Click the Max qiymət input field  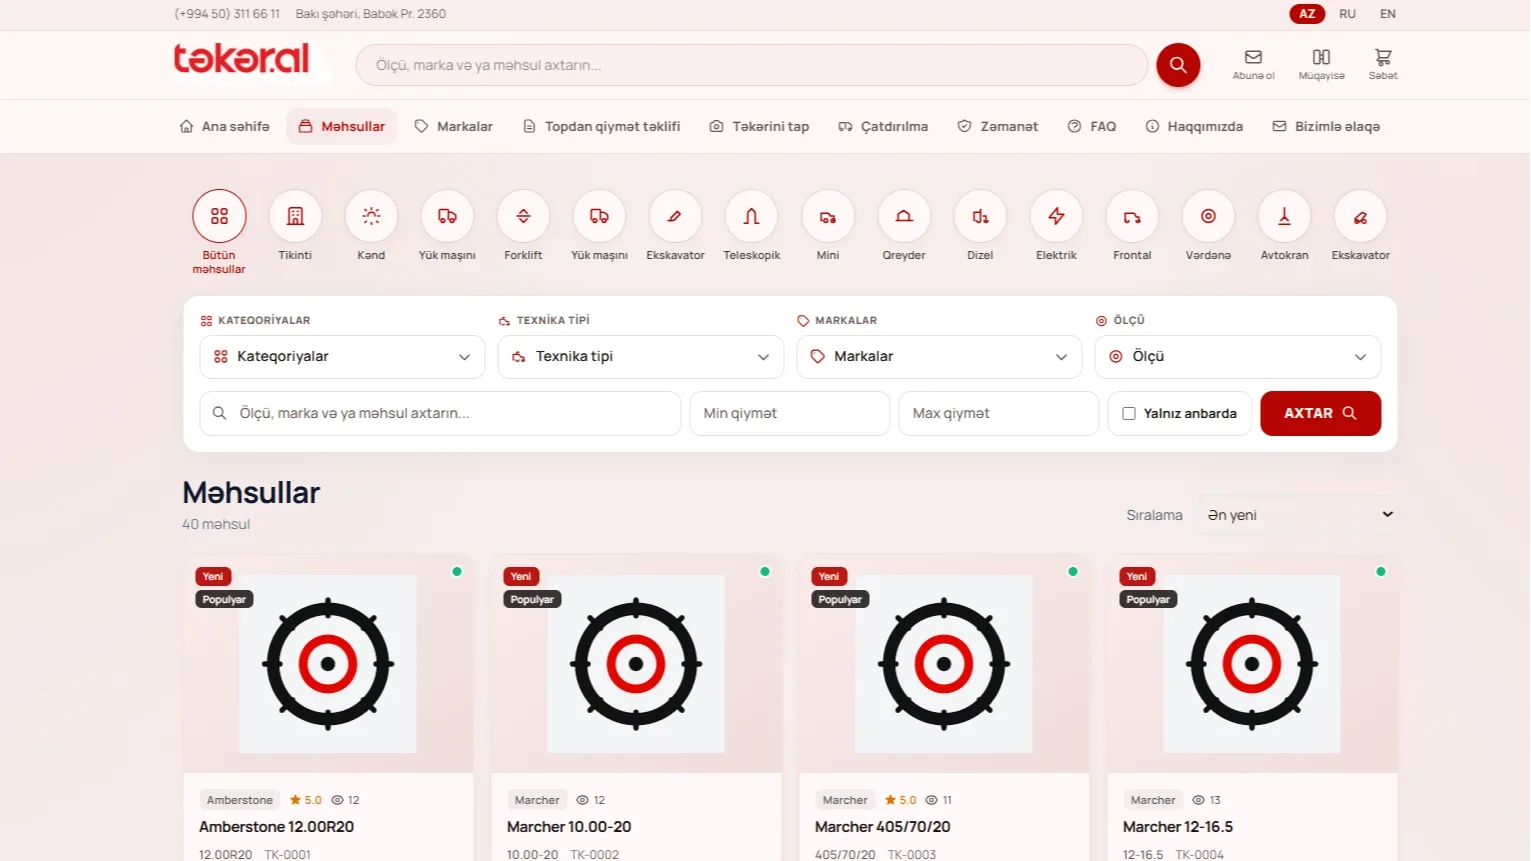point(999,413)
